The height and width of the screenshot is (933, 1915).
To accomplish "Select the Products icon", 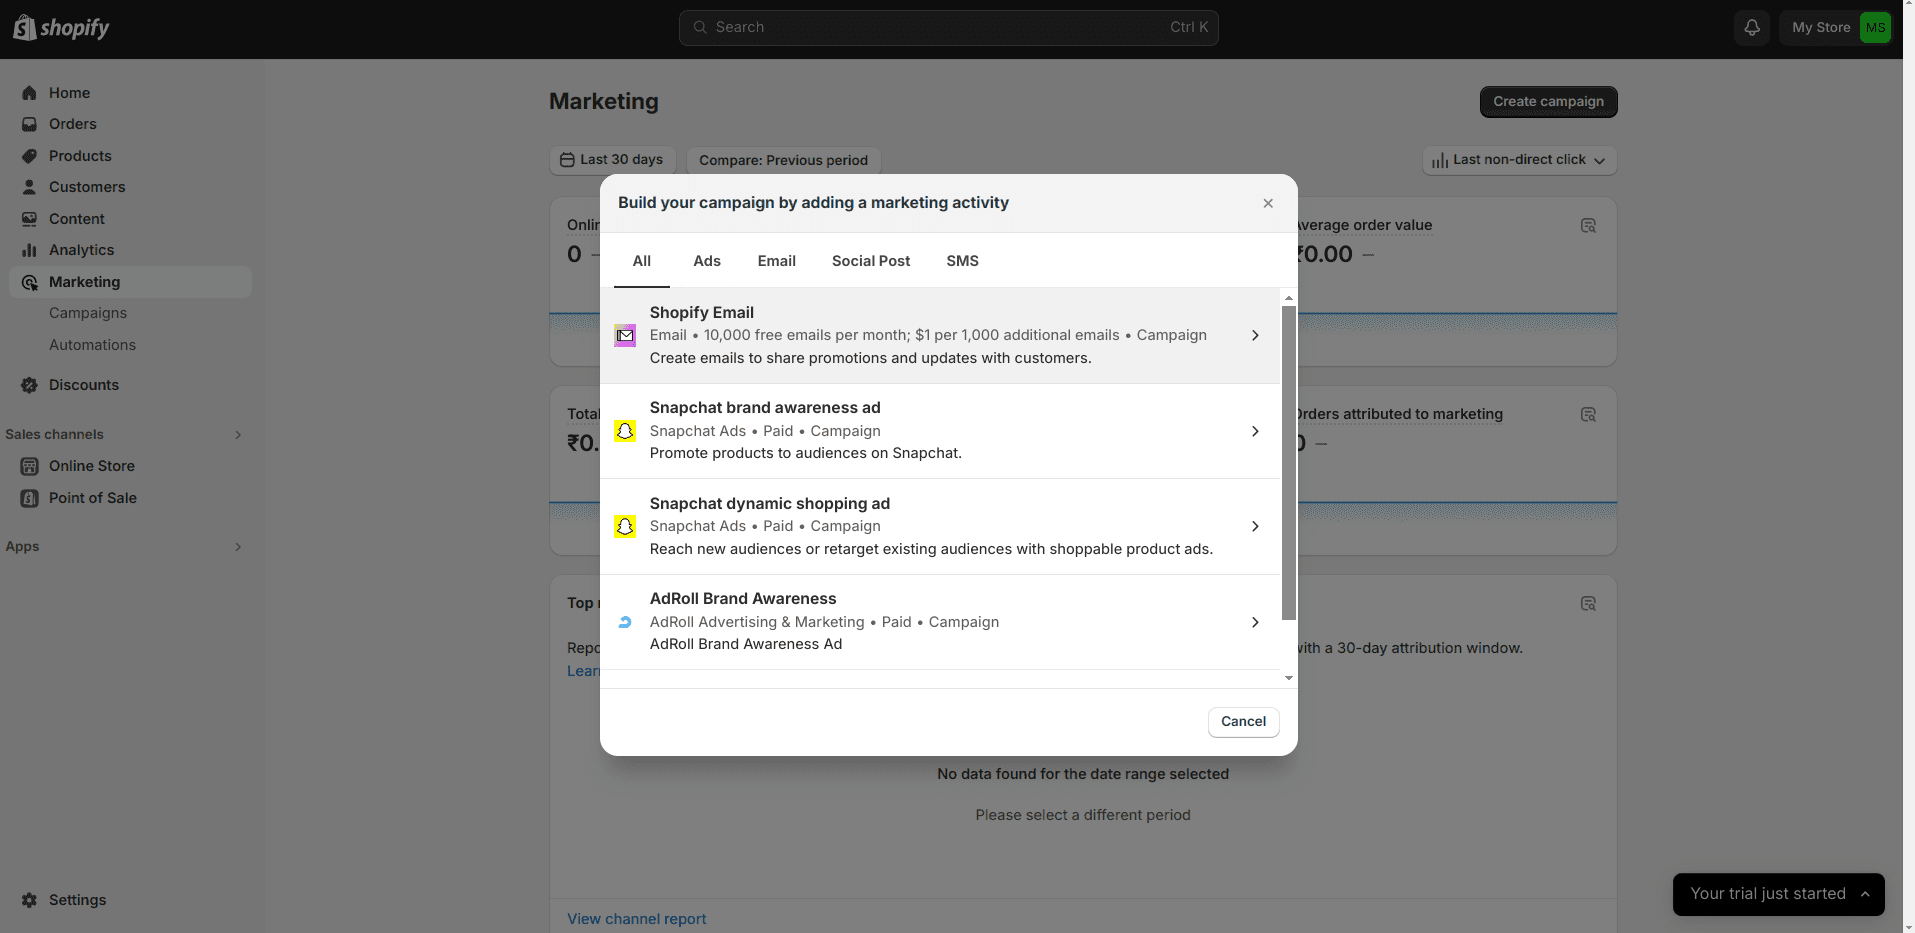I will [x=30, y=156].
